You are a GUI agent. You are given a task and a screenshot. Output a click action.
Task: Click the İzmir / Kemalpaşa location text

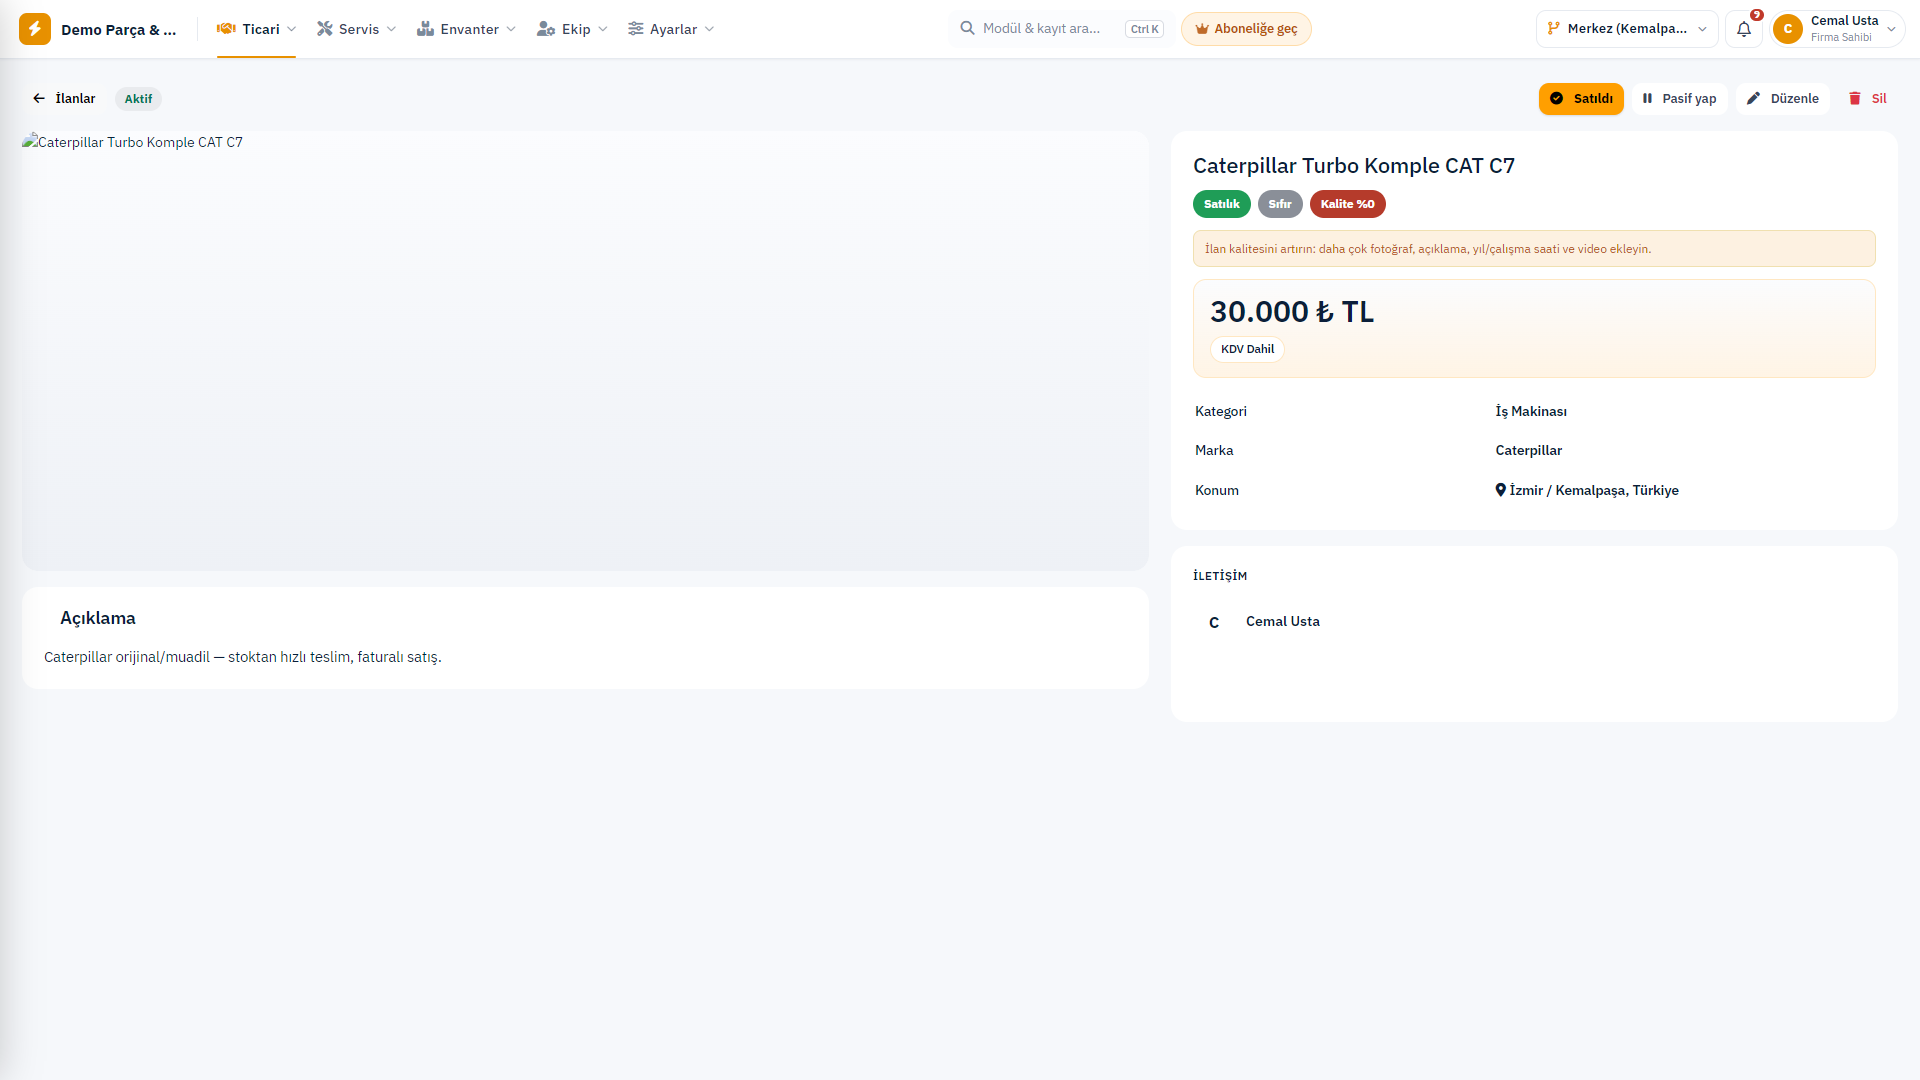click(x=1594, y=490)
